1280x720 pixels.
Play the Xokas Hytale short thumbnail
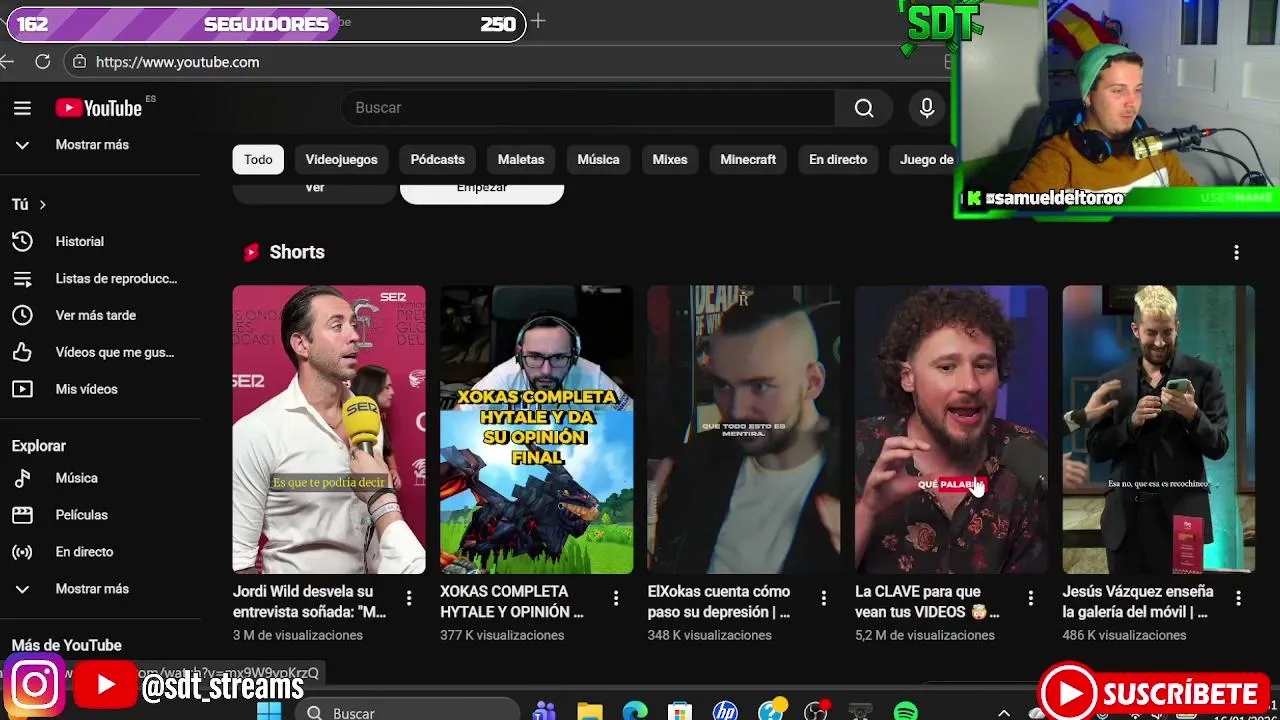(536, 430)
